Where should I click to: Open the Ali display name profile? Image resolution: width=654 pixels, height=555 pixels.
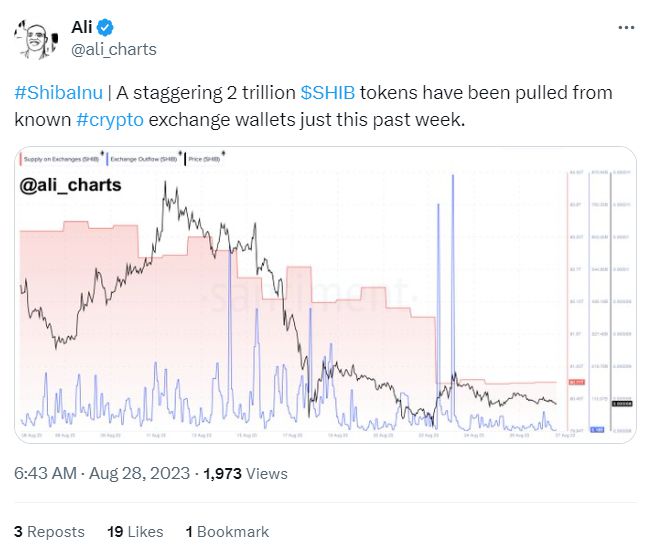click(82, 28)
